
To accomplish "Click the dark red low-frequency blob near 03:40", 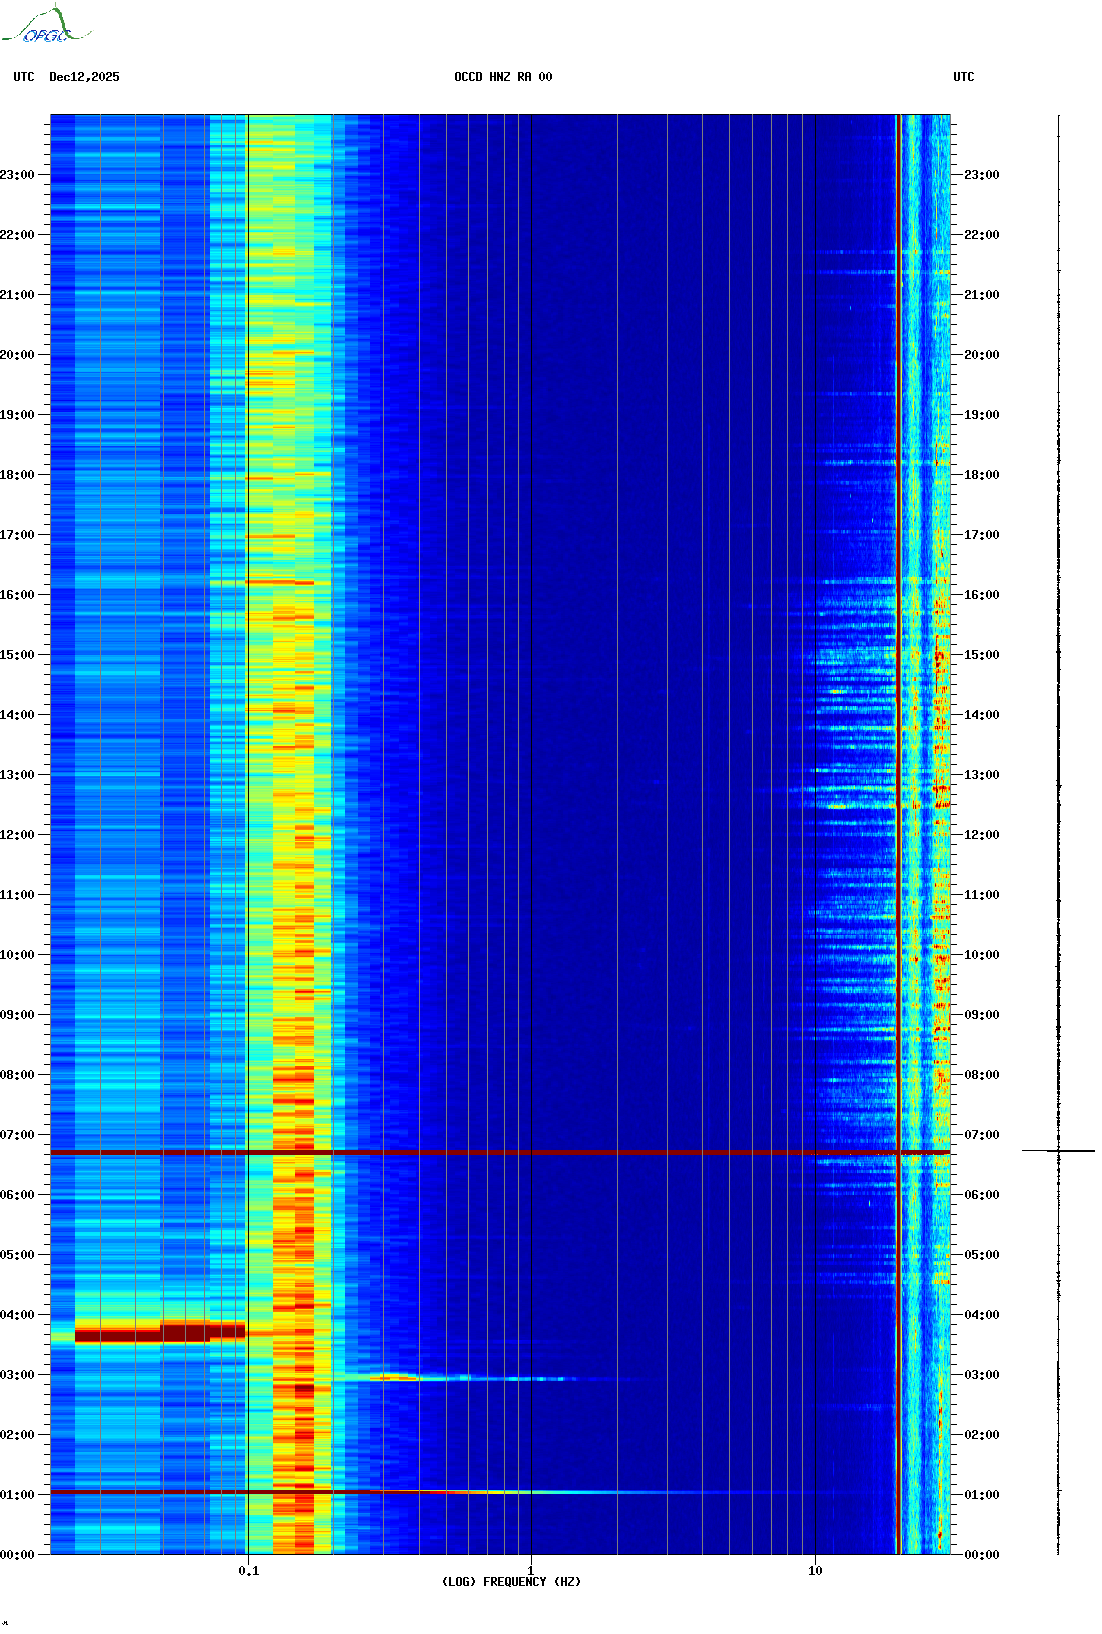I will [160, 1333].
